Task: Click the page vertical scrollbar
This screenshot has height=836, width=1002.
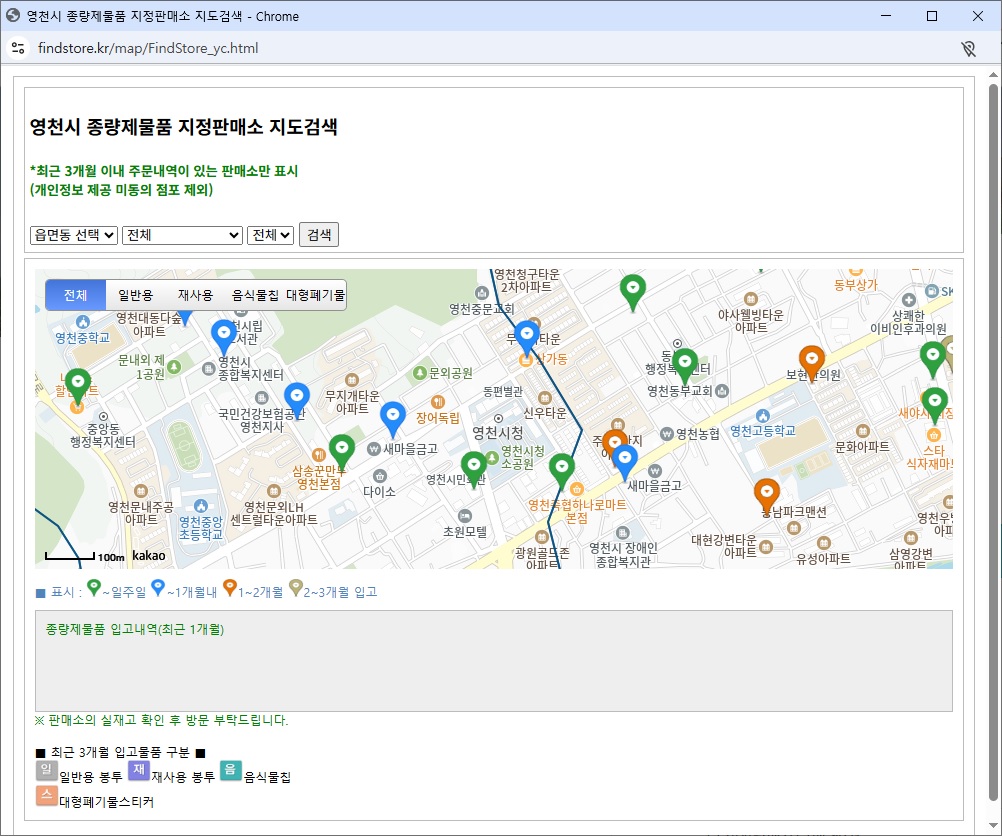Action: tap(992, 440)
